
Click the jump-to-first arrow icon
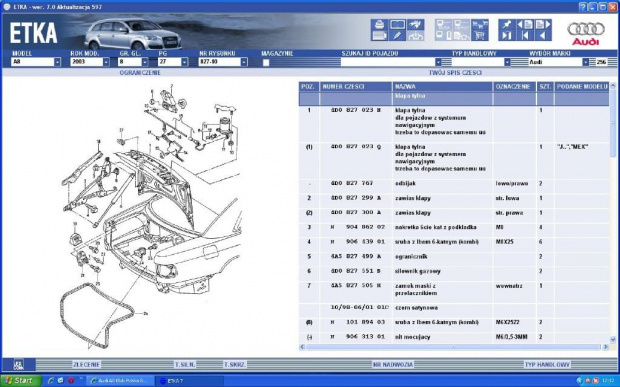click(525, 36)
